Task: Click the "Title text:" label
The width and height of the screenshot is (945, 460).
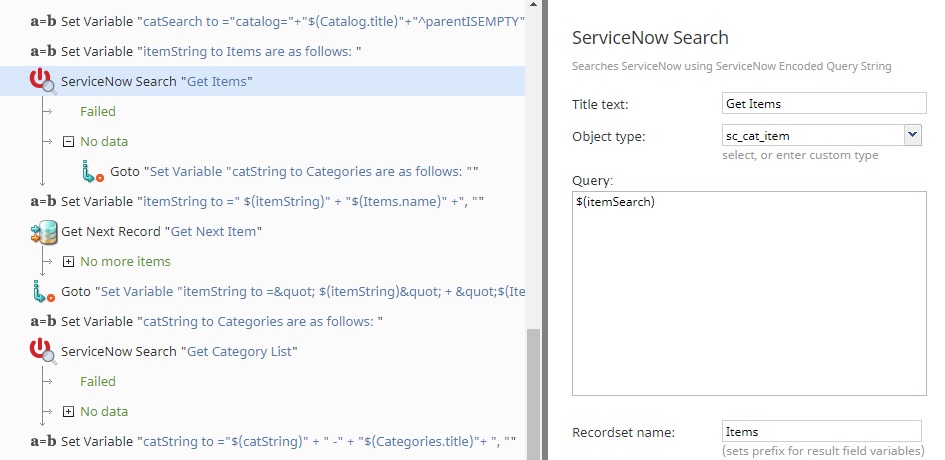Action: [600, 104]
